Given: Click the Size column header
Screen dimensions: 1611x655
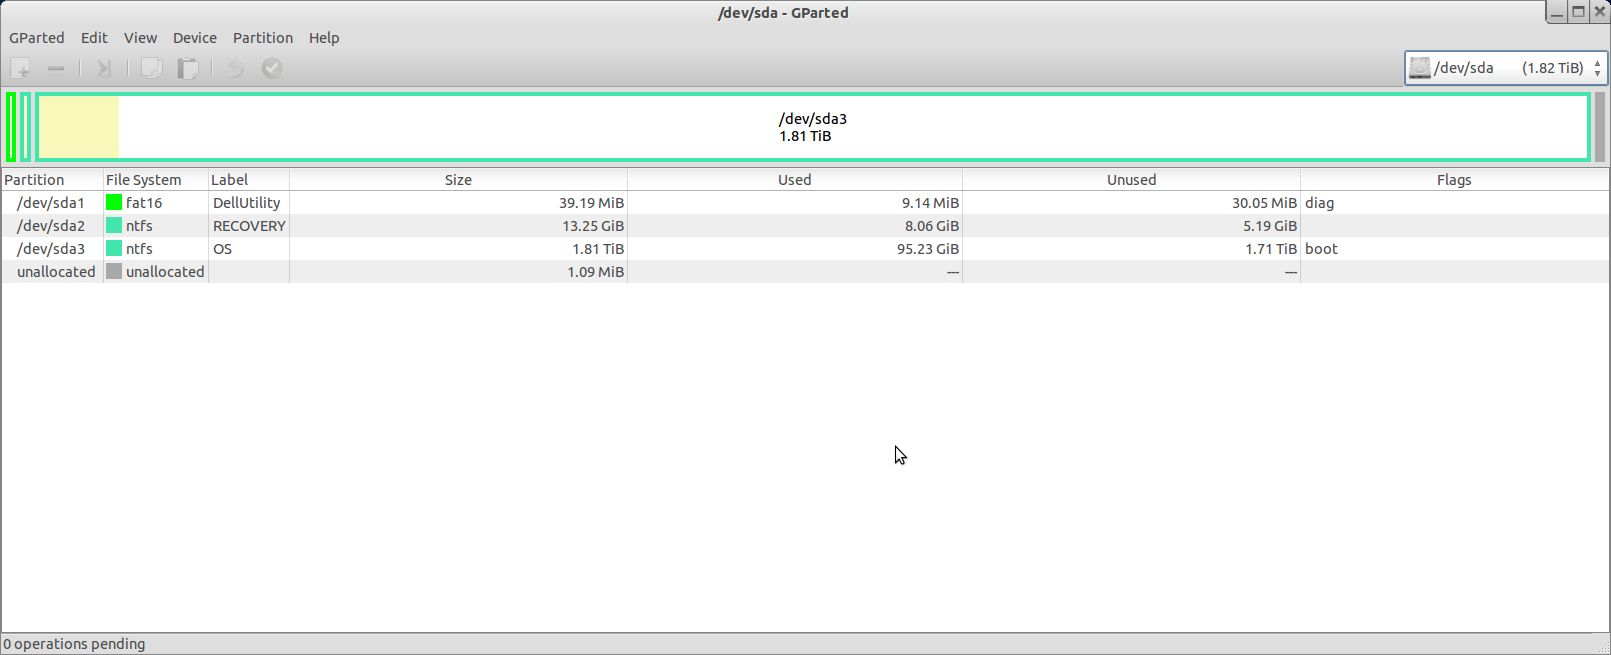Looking at the screenshot, I should point(458,180).
